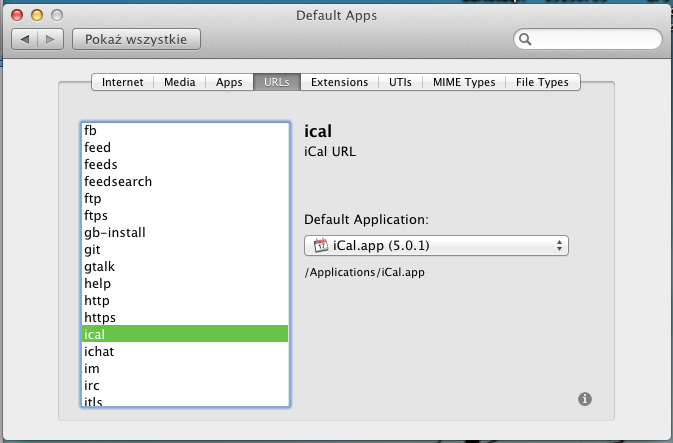Click the Pokaż wszystkie button
Viewport: 673px width, 443px height.
(136, 39)
